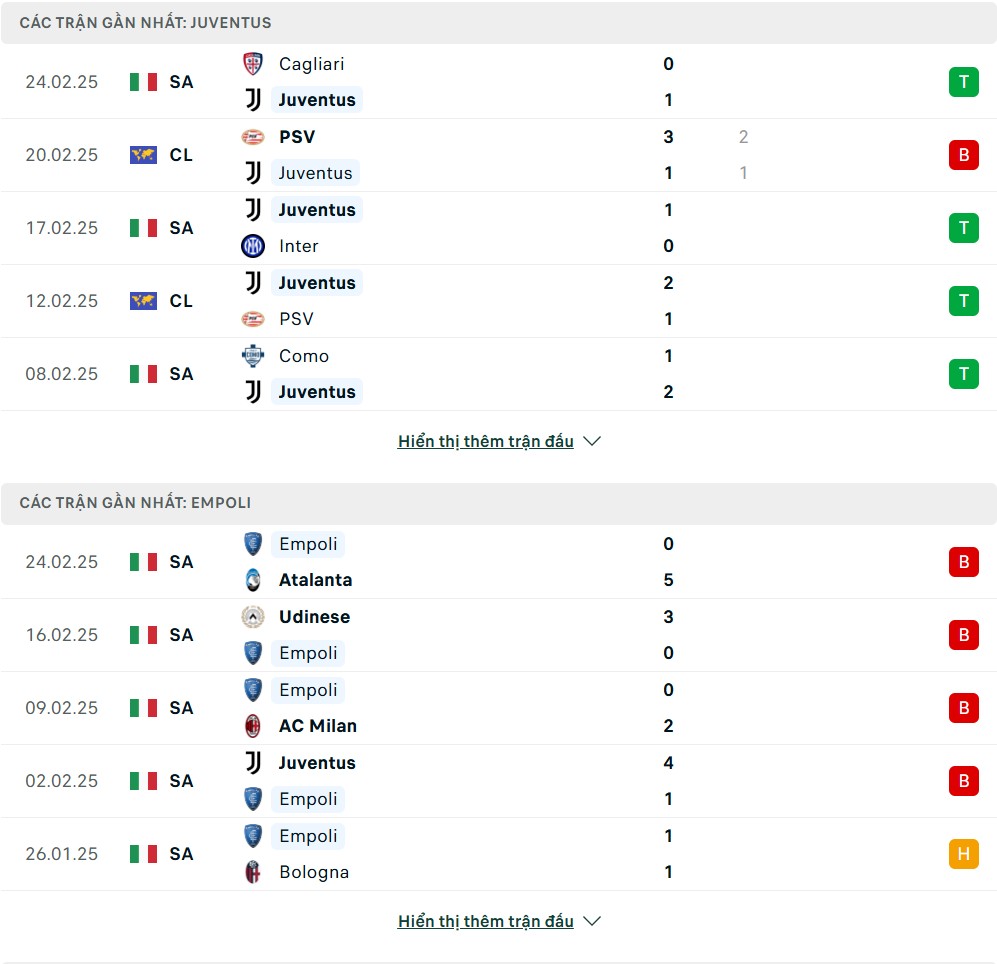The width and height of the screenshot is (997, 964).
Task: Click the CL competition flag on 12.02.25
Action: tap(143, 301)
